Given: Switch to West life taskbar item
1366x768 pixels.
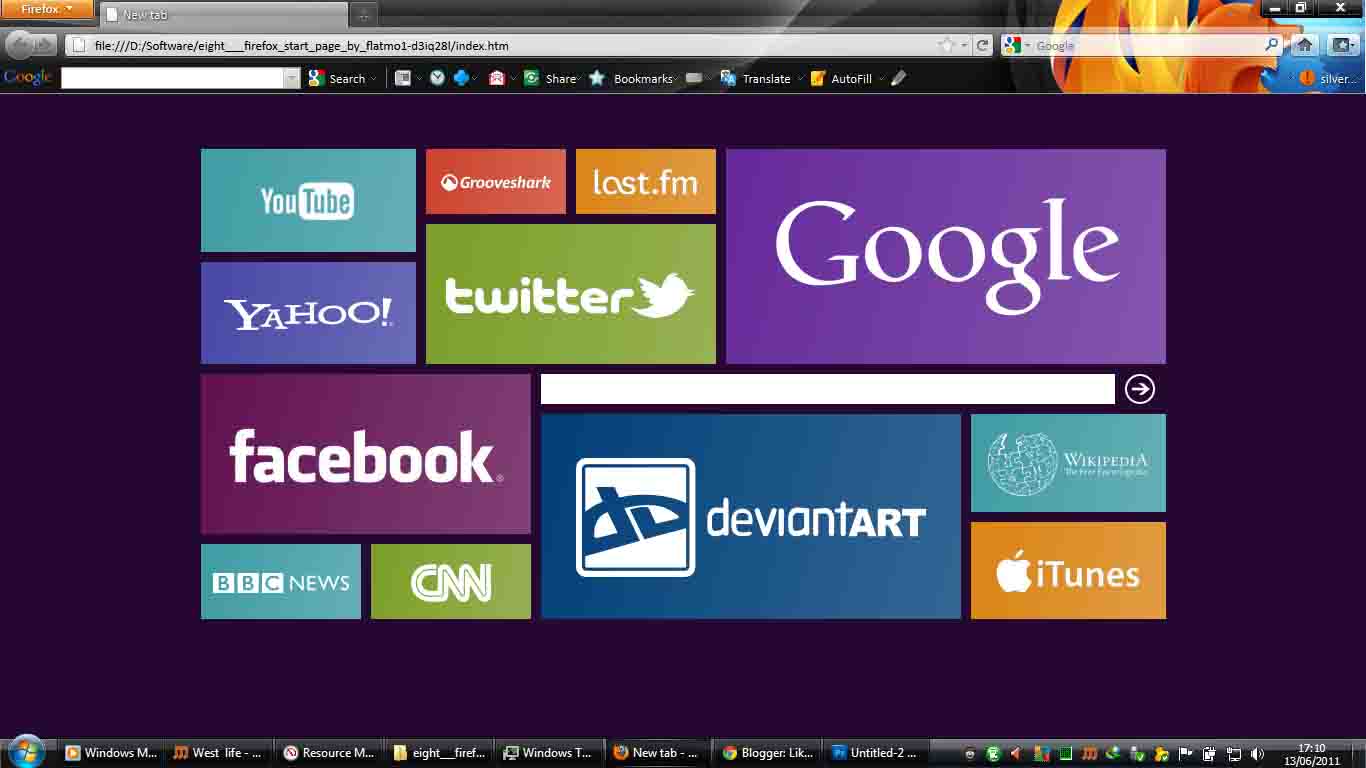Looking at the screenshot, I should coord(219,753).
